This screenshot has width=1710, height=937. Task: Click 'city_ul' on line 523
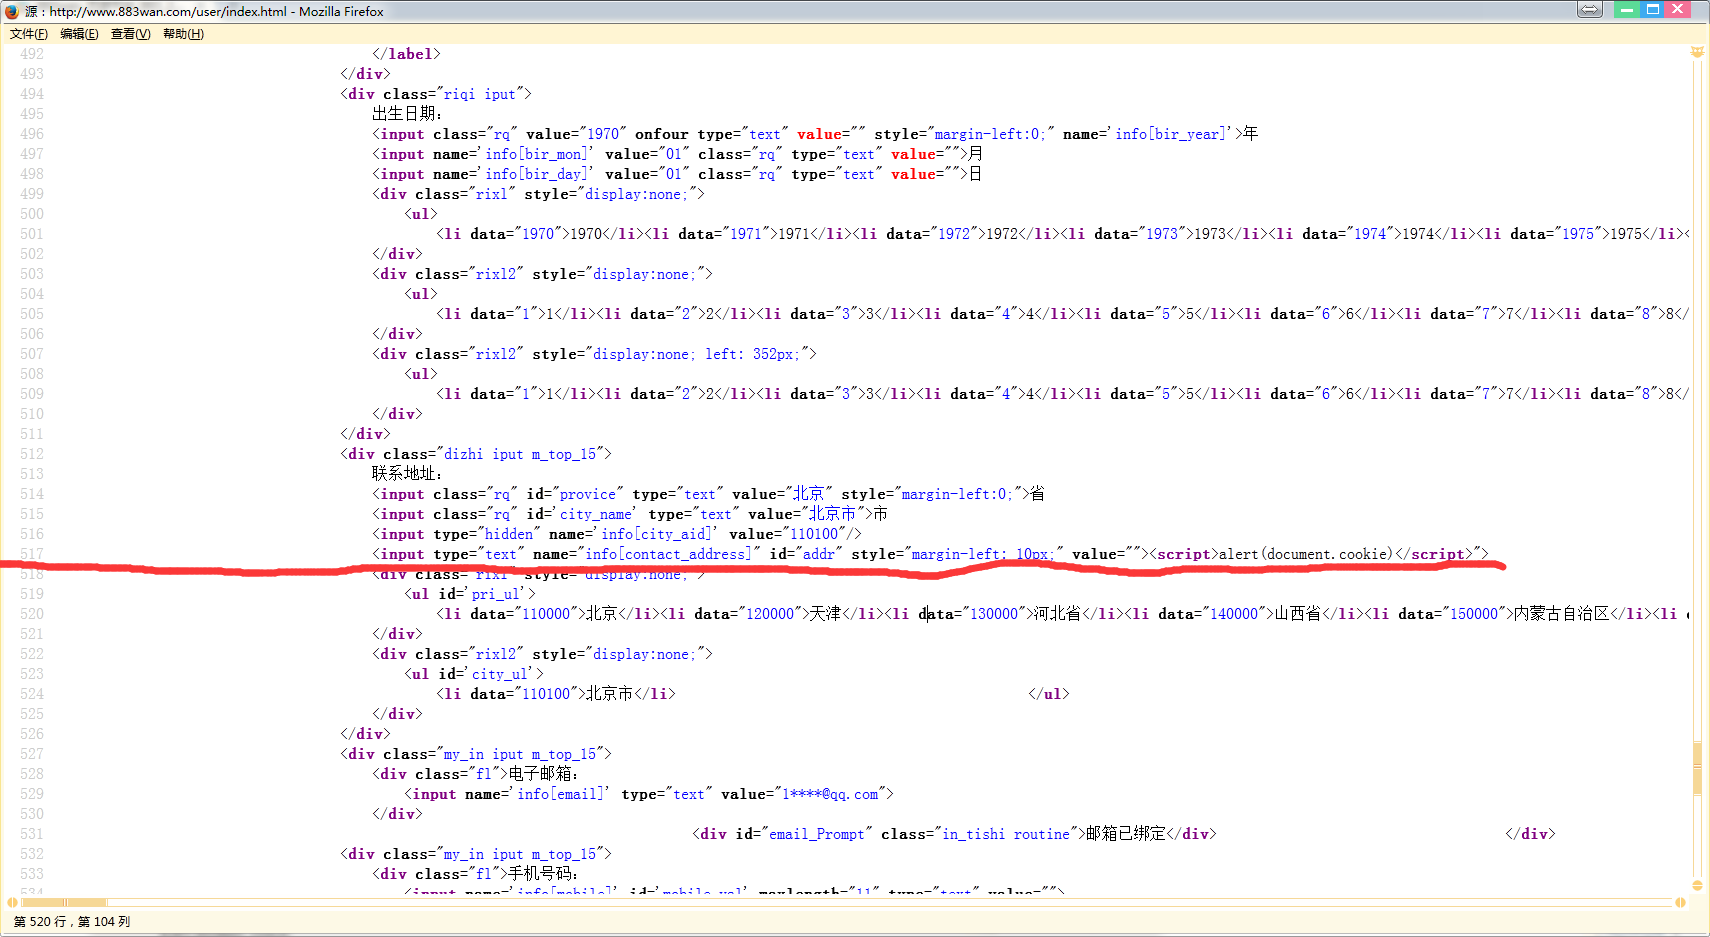pyautogui.click(x=500, y=674)
